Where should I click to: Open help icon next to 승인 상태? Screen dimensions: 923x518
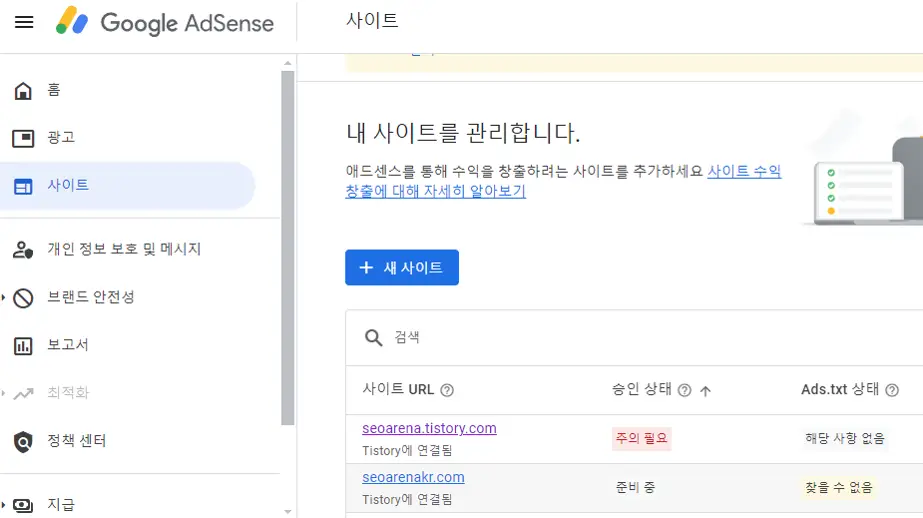coord(684,390)
